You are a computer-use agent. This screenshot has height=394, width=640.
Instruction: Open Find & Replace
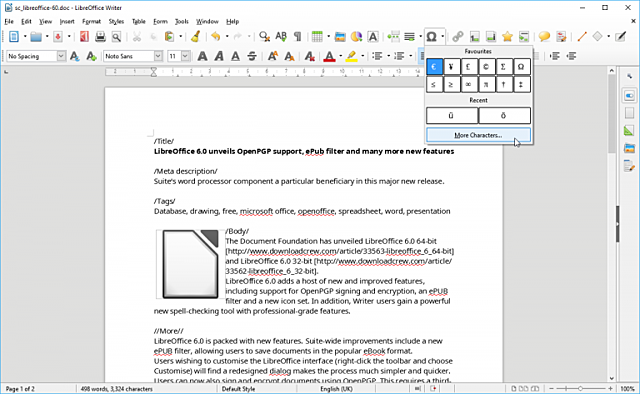pyautogui.click(x=264, y=37)
